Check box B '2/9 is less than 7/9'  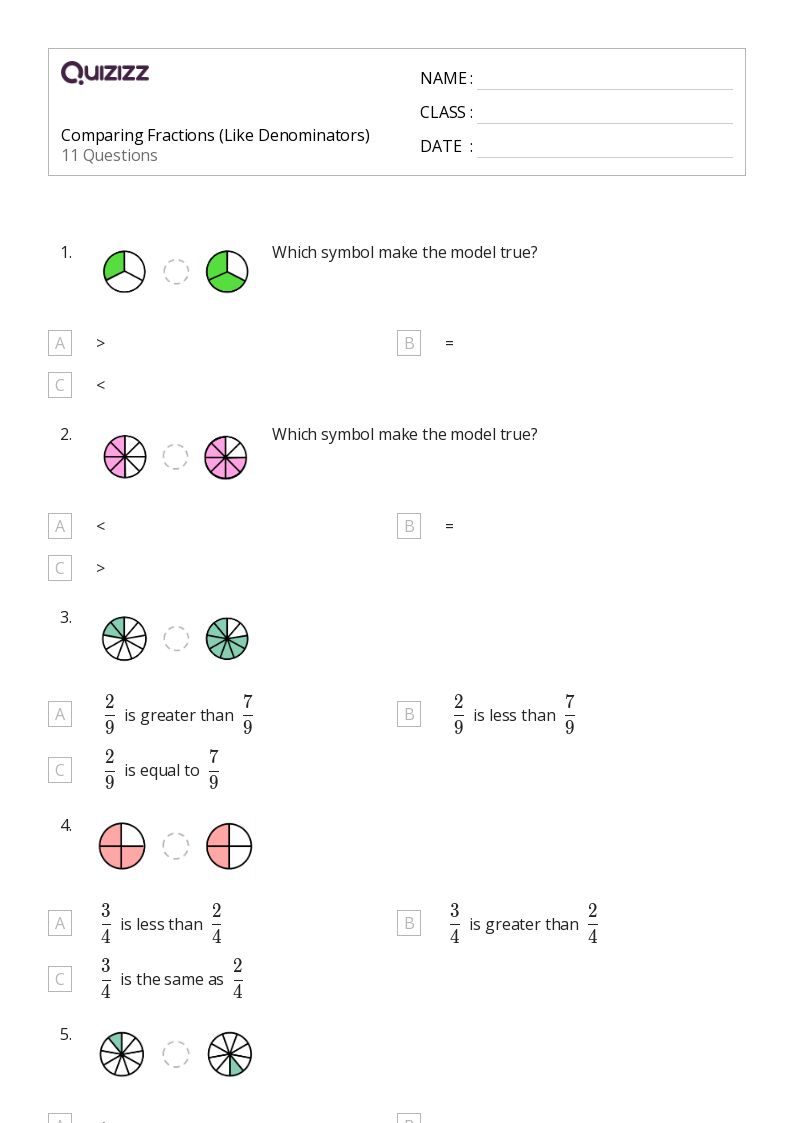(x=409, y=714)
